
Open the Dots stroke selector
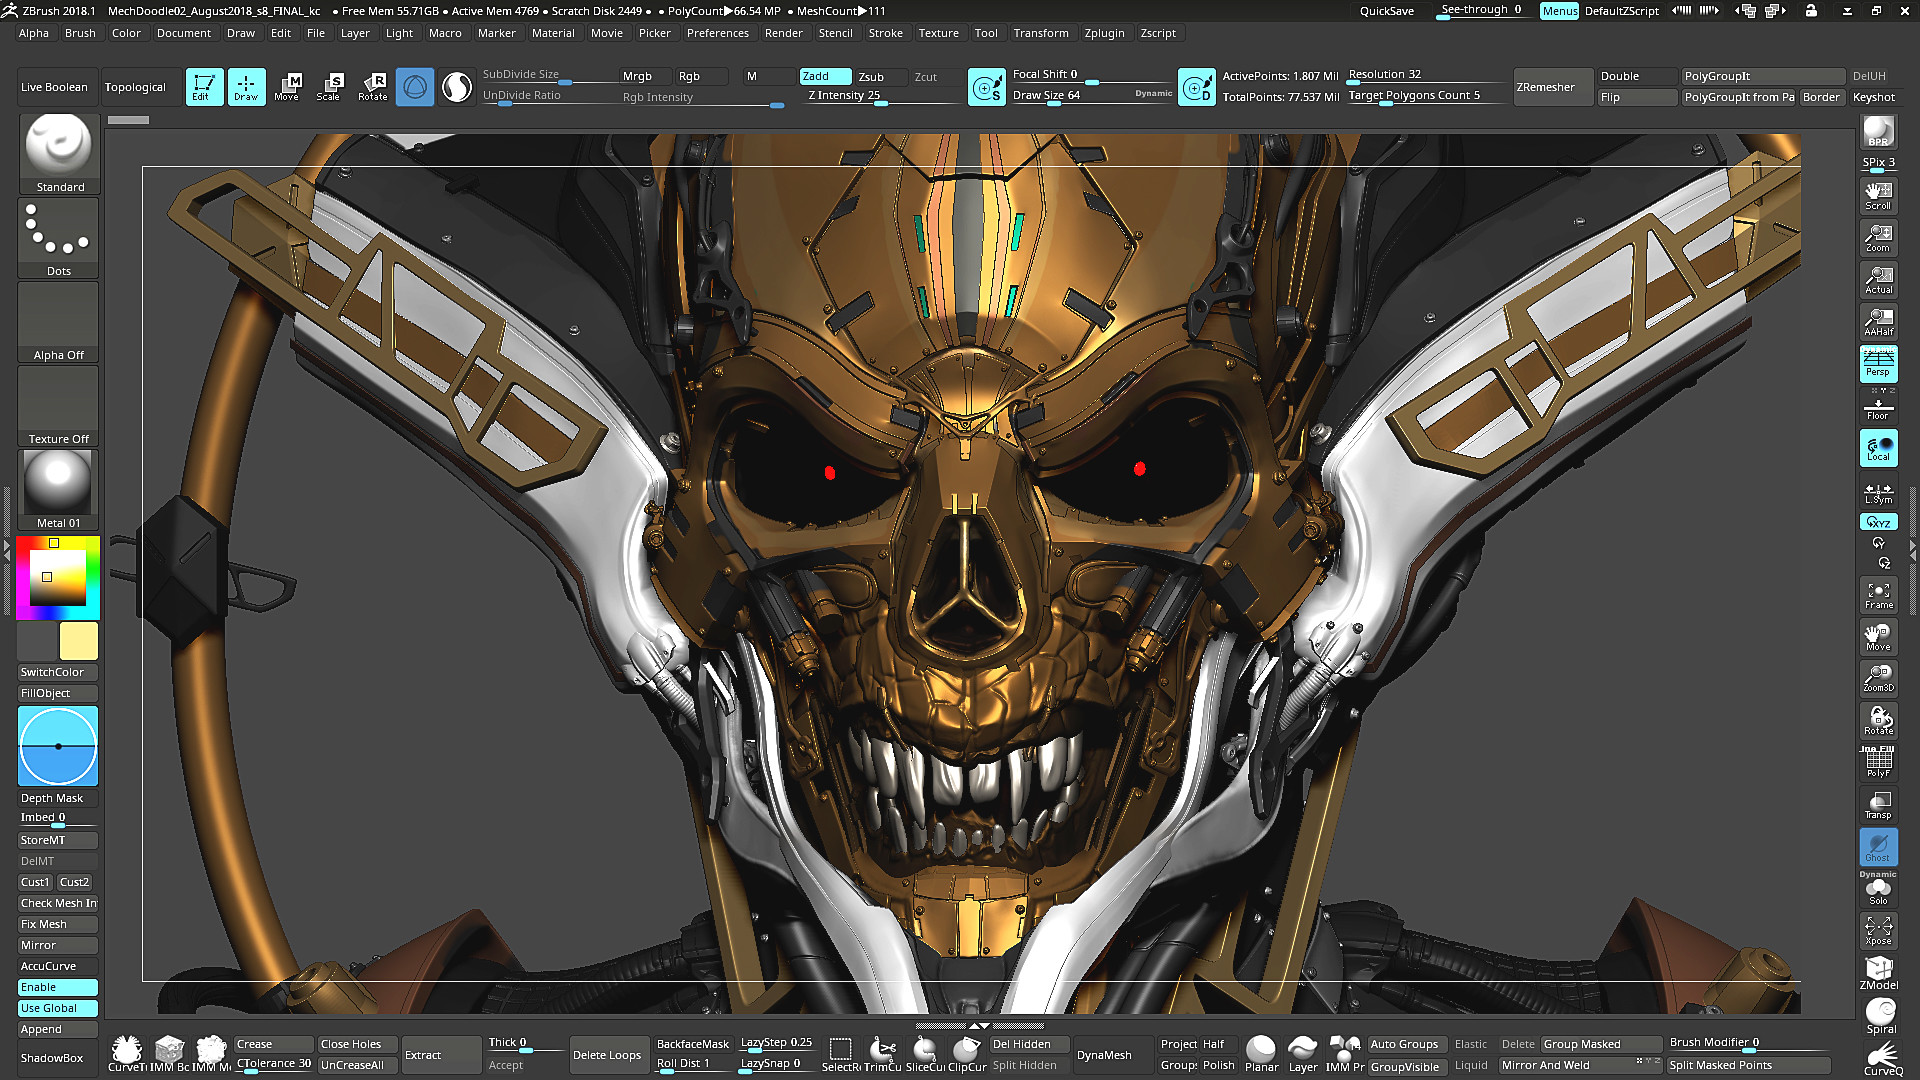59,238
